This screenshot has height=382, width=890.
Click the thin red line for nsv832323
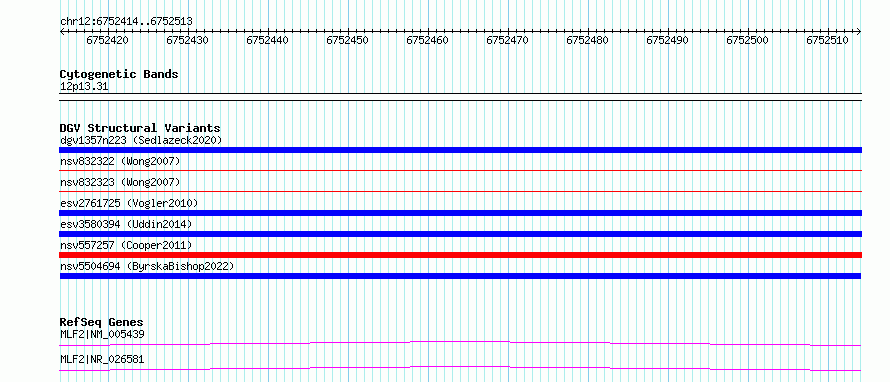click(460, 191)
